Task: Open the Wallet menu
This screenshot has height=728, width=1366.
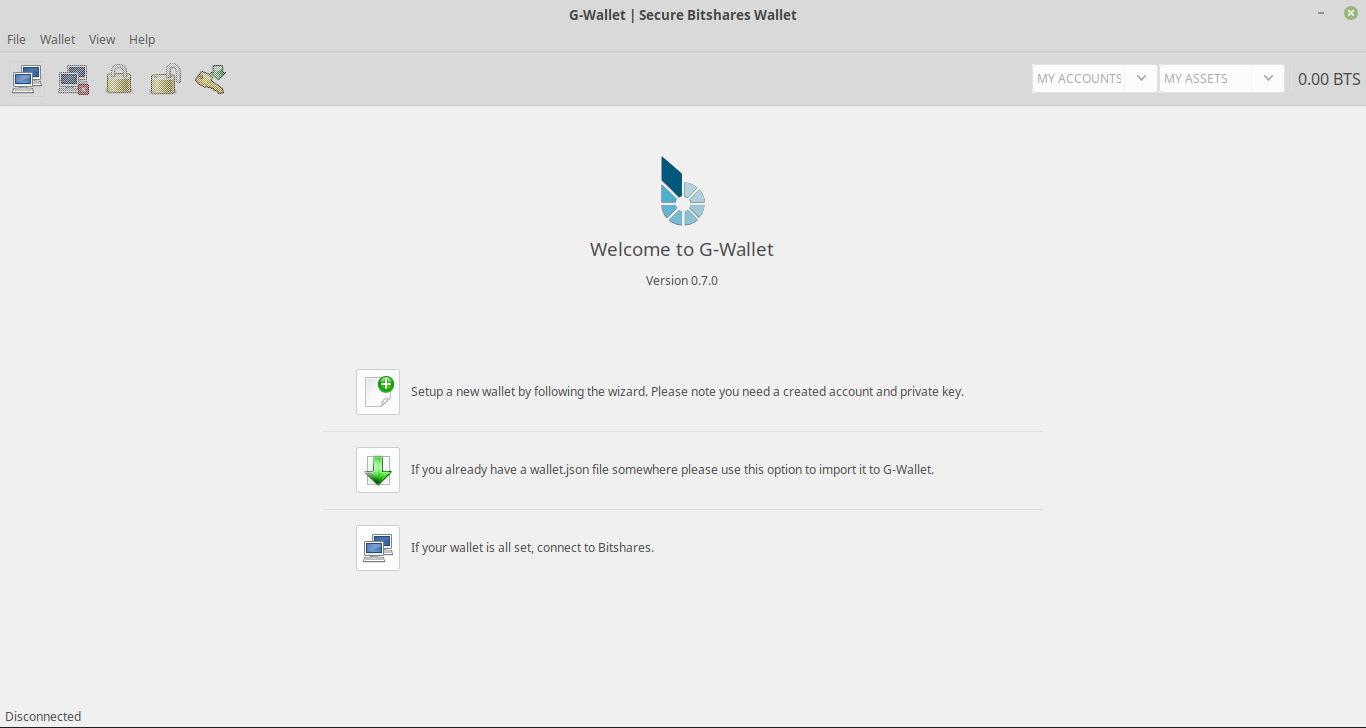Action: (x=58, y=40)
